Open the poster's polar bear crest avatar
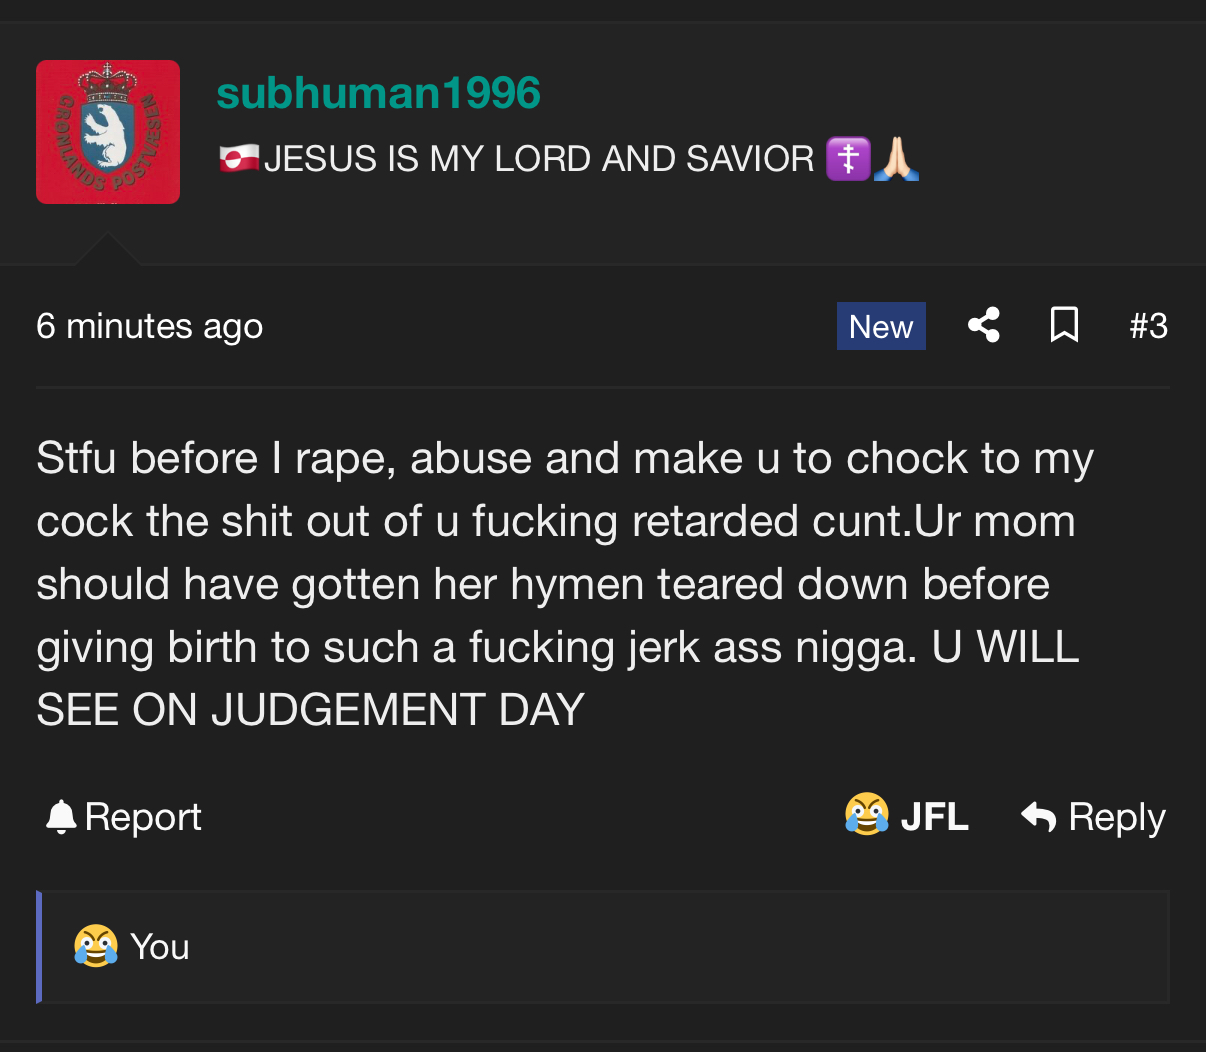Screen dimensions: 1206x1052 click(x=108, y=132)
